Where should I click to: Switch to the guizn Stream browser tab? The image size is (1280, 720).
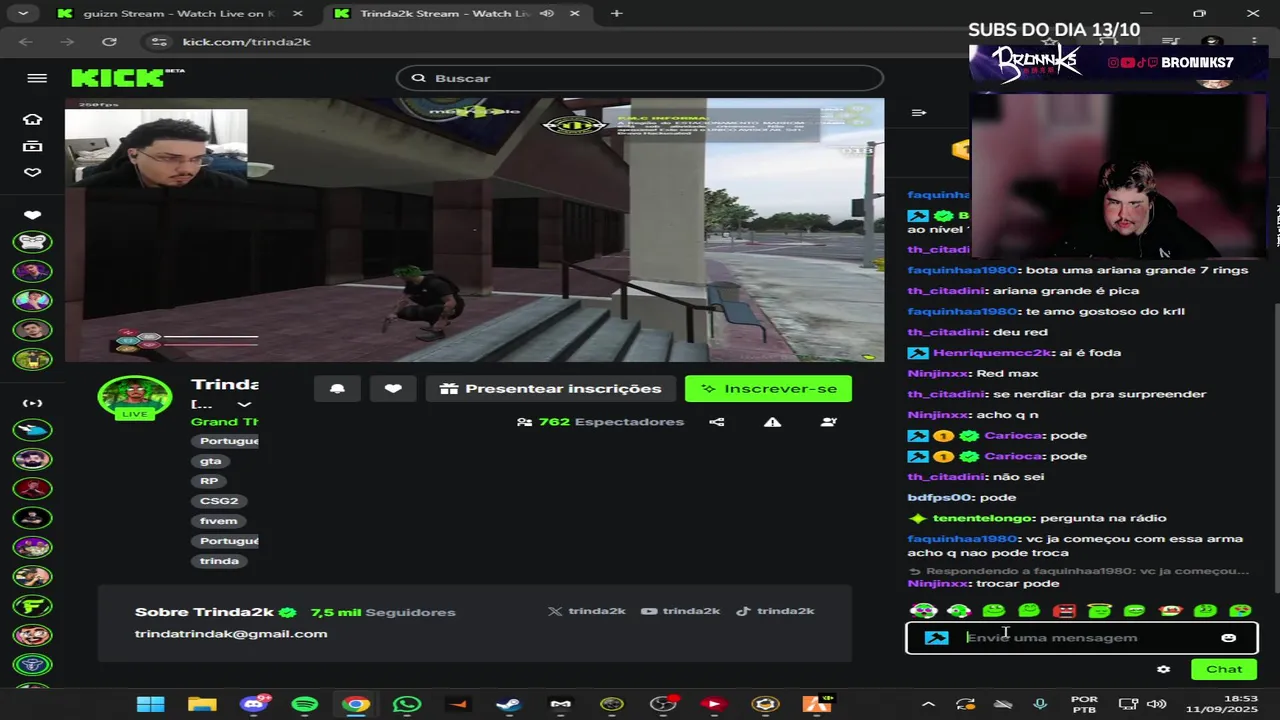pyautogui.click(x=182, y=13)
